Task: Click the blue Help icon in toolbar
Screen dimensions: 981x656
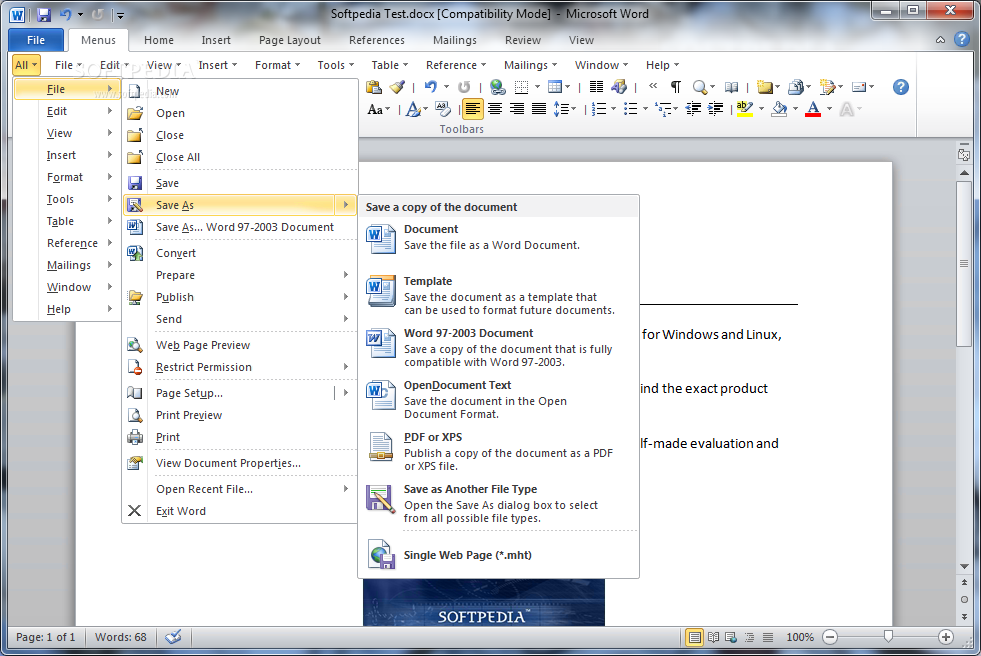Action: pos(900,87)
